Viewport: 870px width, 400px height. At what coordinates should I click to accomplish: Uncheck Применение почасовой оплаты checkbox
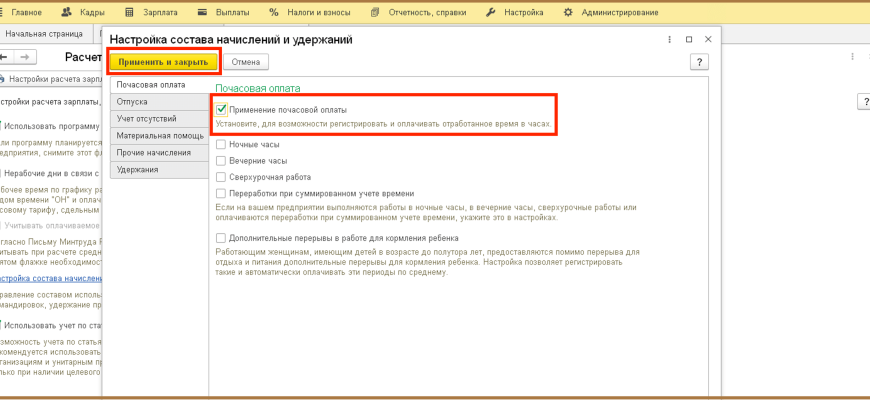pos(221,108)
